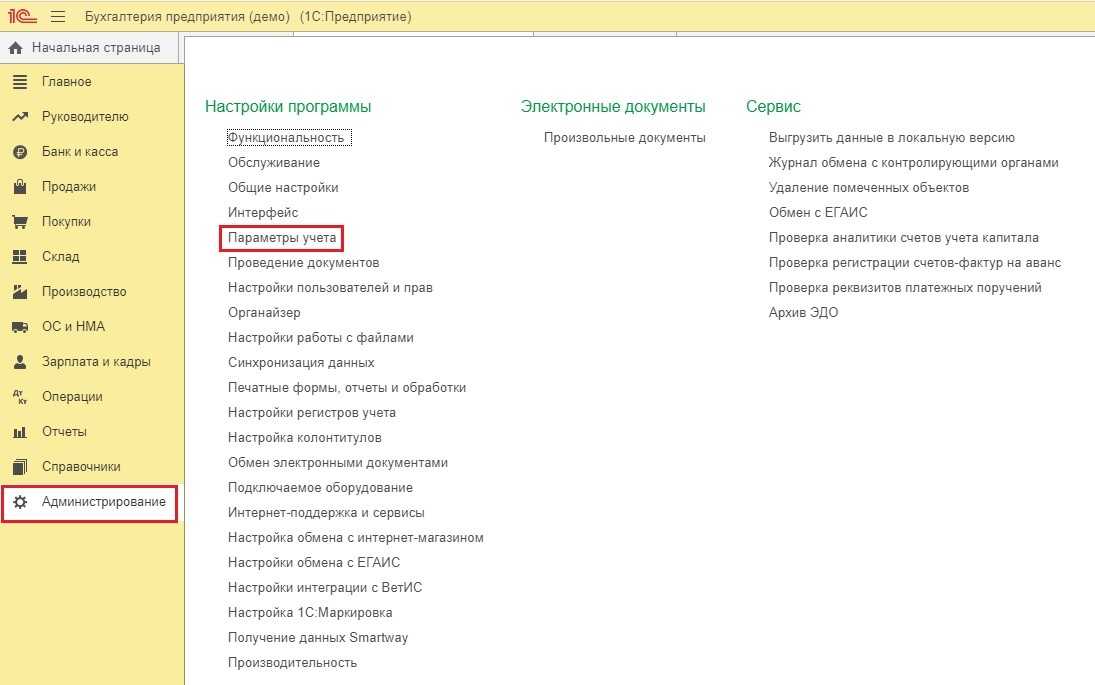Viewport: 1095px width, 685px height.
Task: Click the Продажи shopping bag icon
Action: 20,186
